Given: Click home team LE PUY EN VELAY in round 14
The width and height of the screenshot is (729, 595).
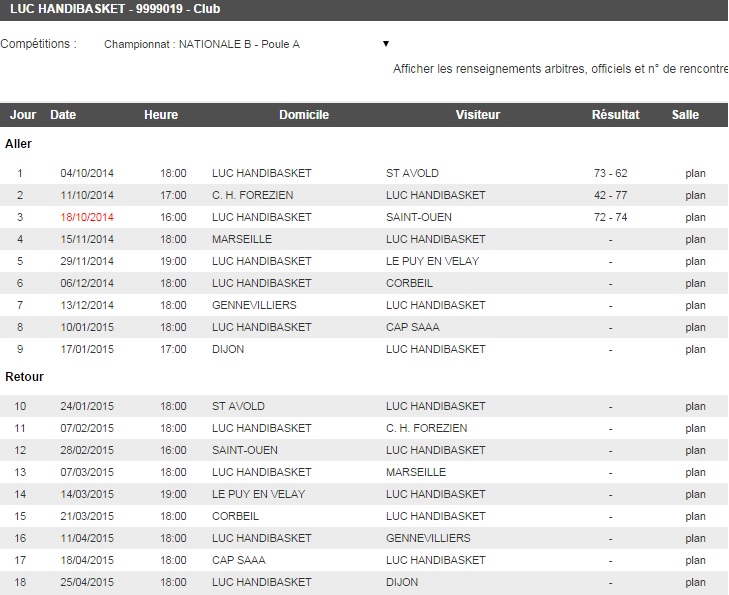Looking at the screenshot, I should 258,494.
